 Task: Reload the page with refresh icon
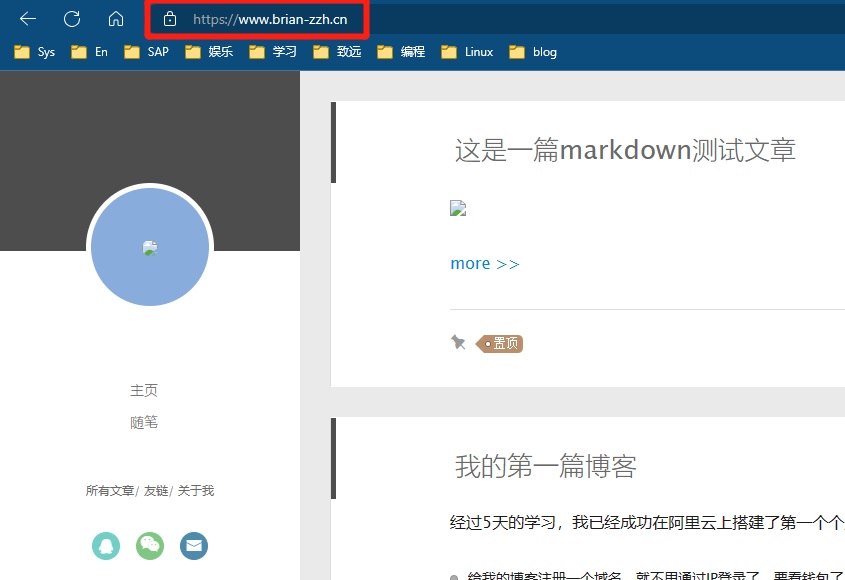point(72,19)
